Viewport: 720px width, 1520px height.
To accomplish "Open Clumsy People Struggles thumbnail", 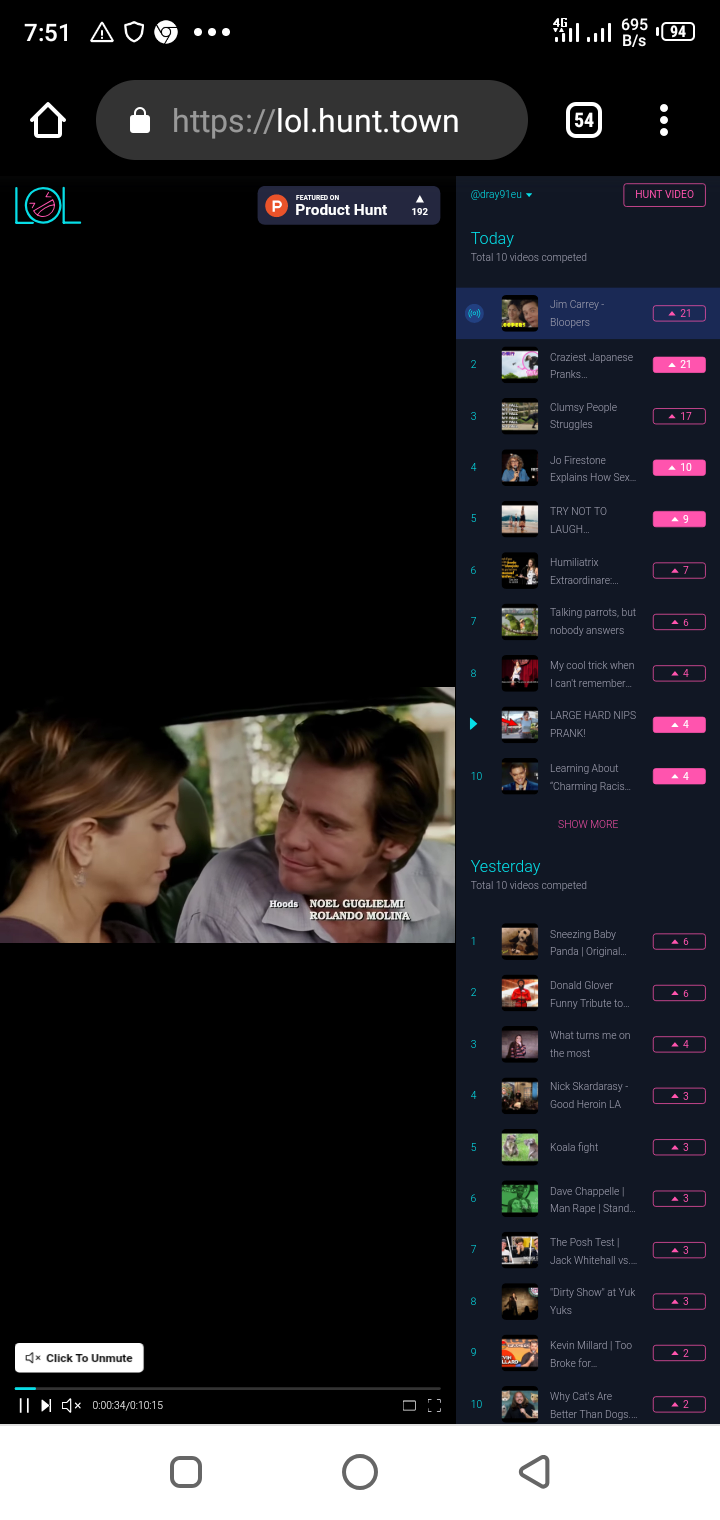I will [x=520, y=416].
